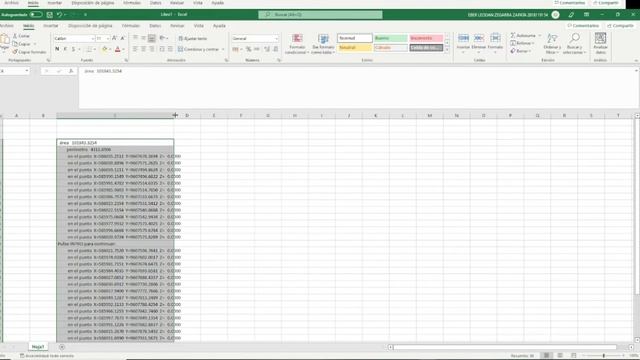640x360 pixels.
Task: Click the Undo arrow icon
Action: (x=60, y=15)
